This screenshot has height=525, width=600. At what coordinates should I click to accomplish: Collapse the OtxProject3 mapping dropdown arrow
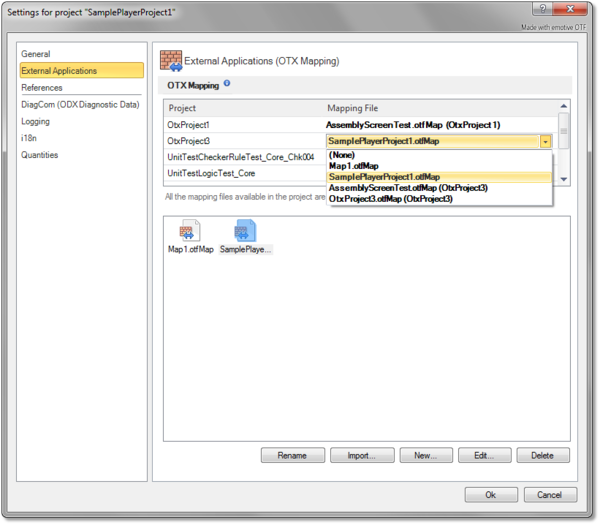coord(544,142)
